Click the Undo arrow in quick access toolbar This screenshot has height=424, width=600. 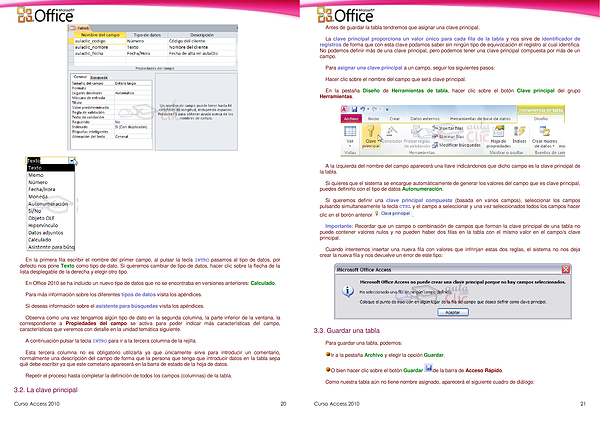(362, 109)
